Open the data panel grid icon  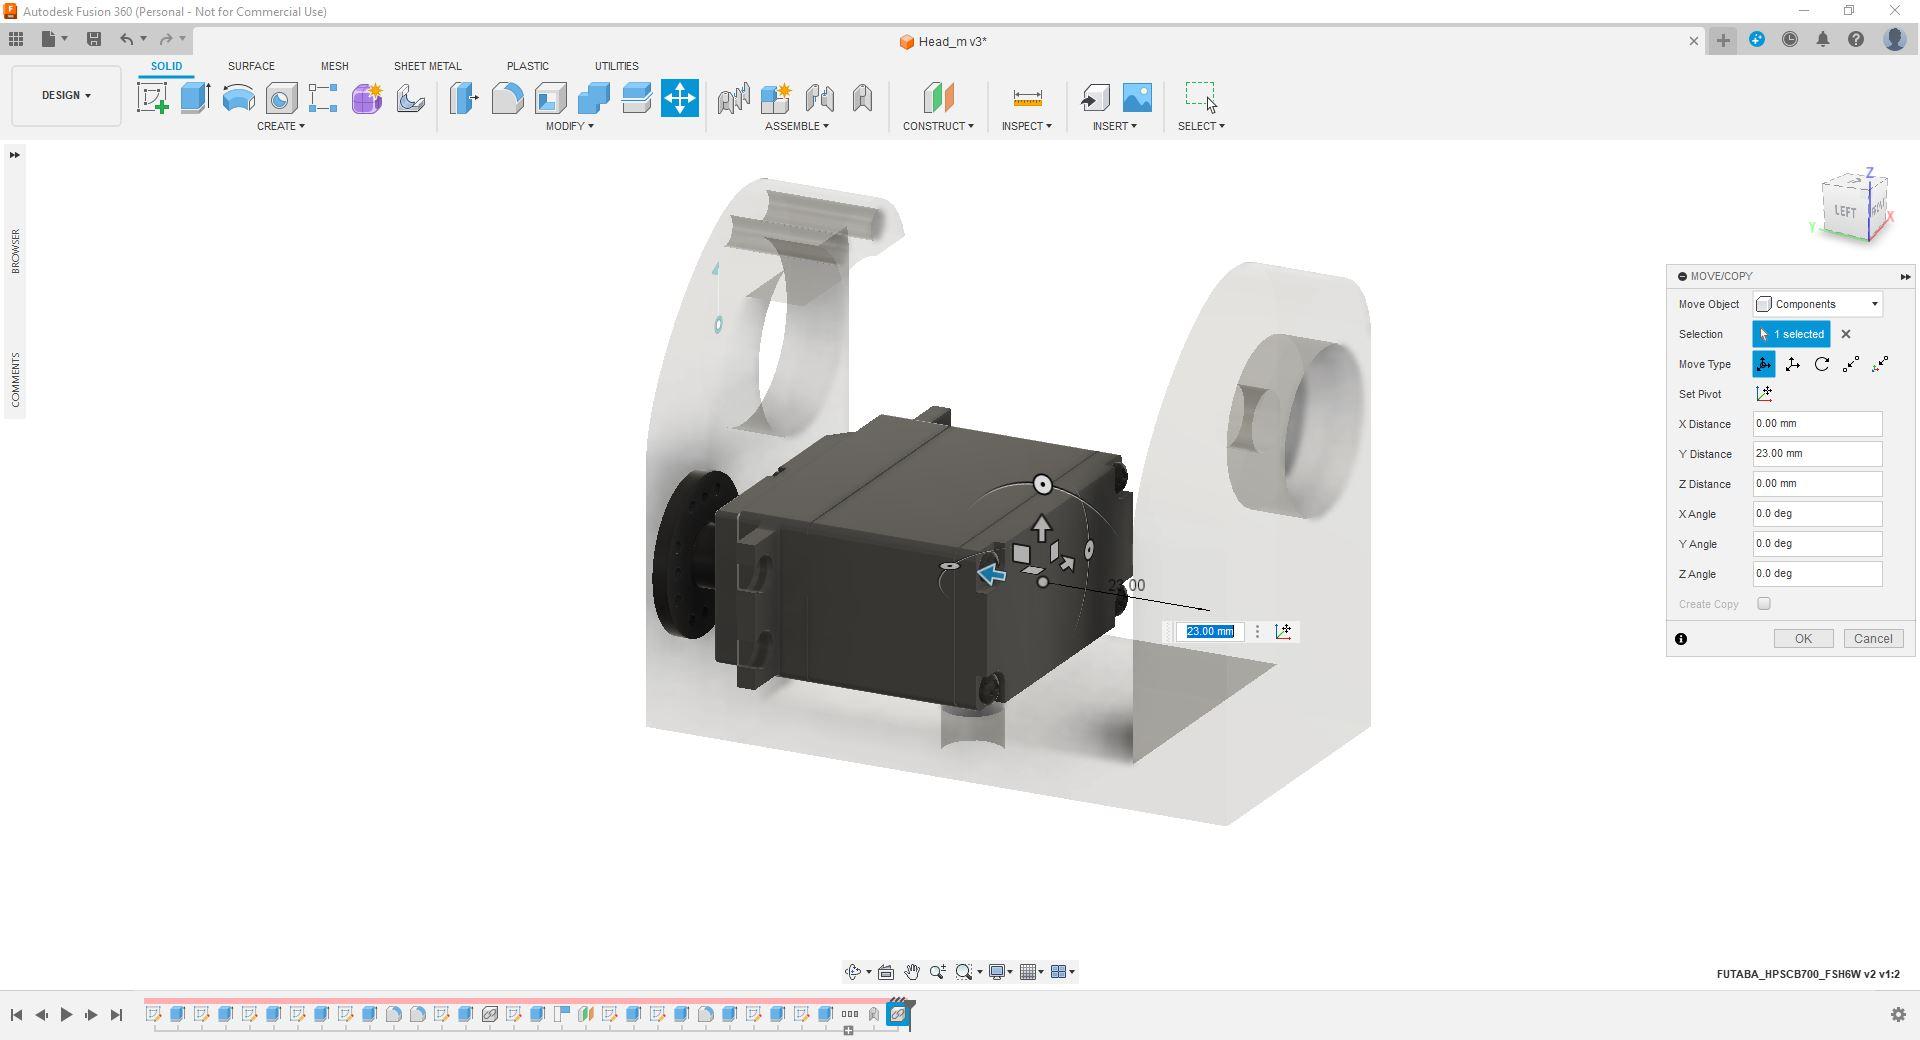click(16, 39)
